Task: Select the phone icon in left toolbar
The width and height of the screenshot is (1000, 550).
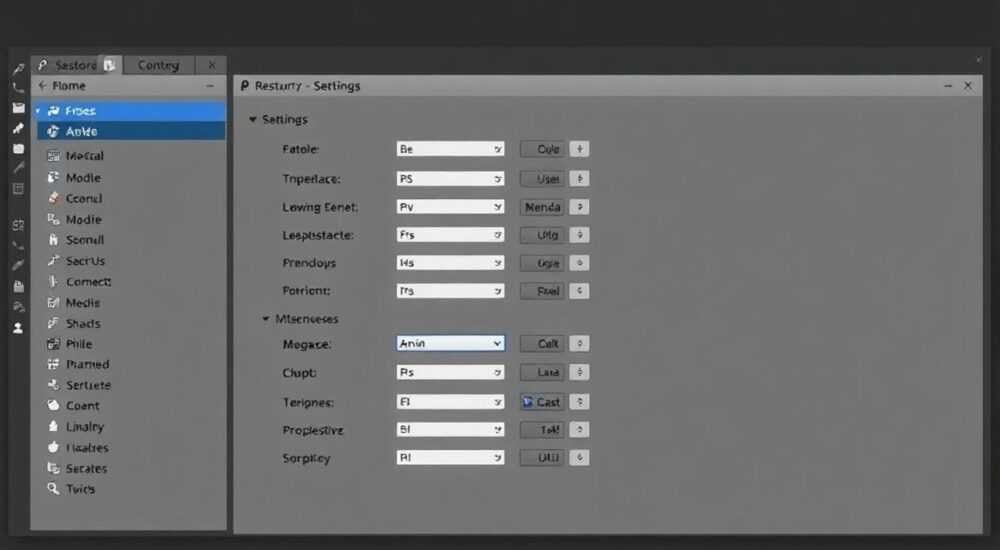Action: [18, 88]
